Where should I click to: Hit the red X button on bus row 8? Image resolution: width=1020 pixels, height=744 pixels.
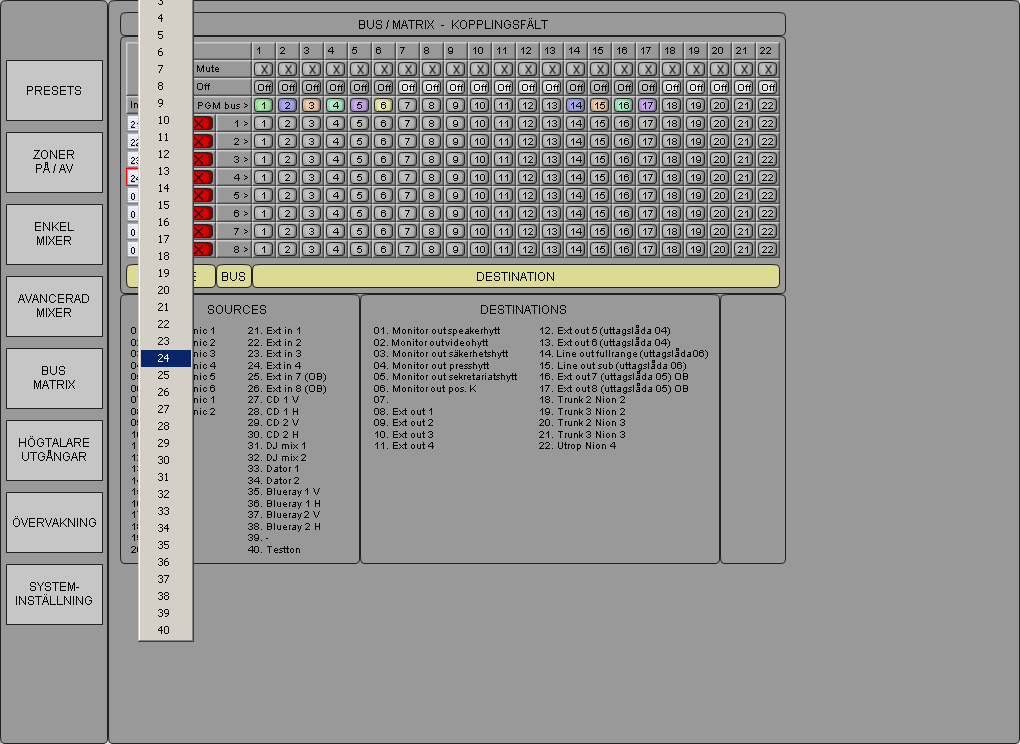click(x=203, y=249)
